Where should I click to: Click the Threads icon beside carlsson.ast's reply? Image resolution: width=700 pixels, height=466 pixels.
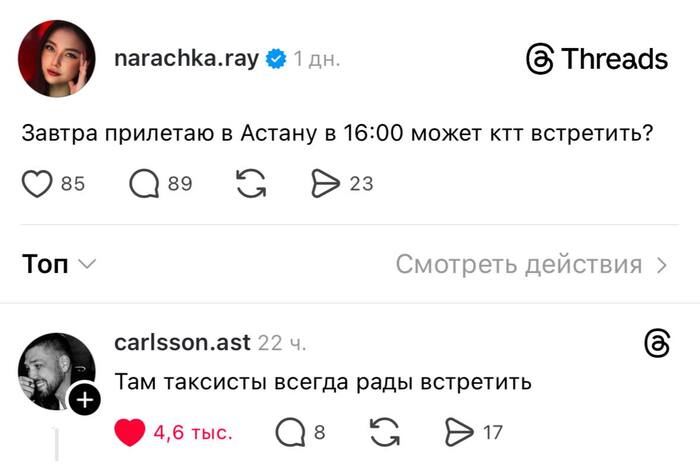pyautogui.click(x=657, y=344)
